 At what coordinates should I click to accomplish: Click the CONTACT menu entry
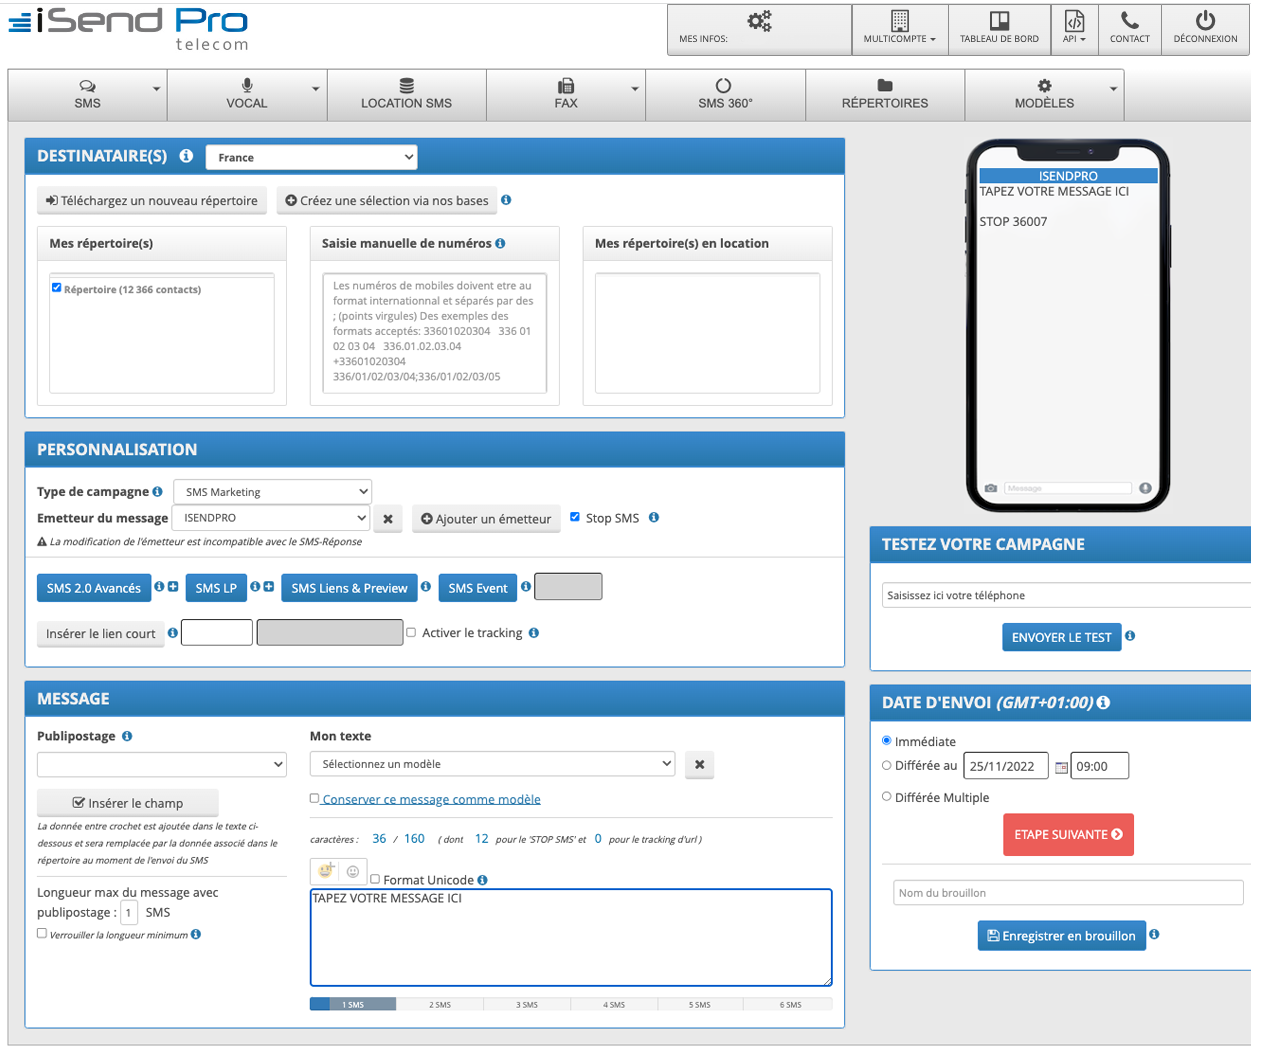point(1130,29)
